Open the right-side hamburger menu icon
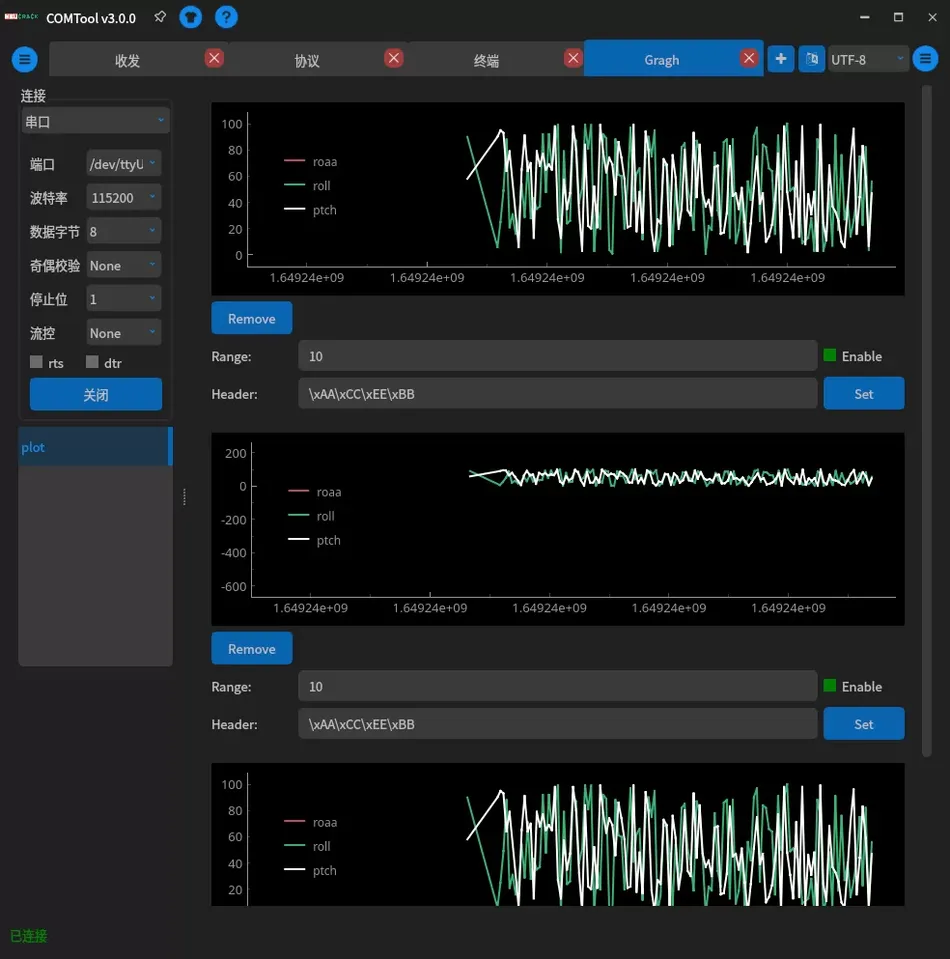The width and height of the screenshot is (950, 959). 925,59
